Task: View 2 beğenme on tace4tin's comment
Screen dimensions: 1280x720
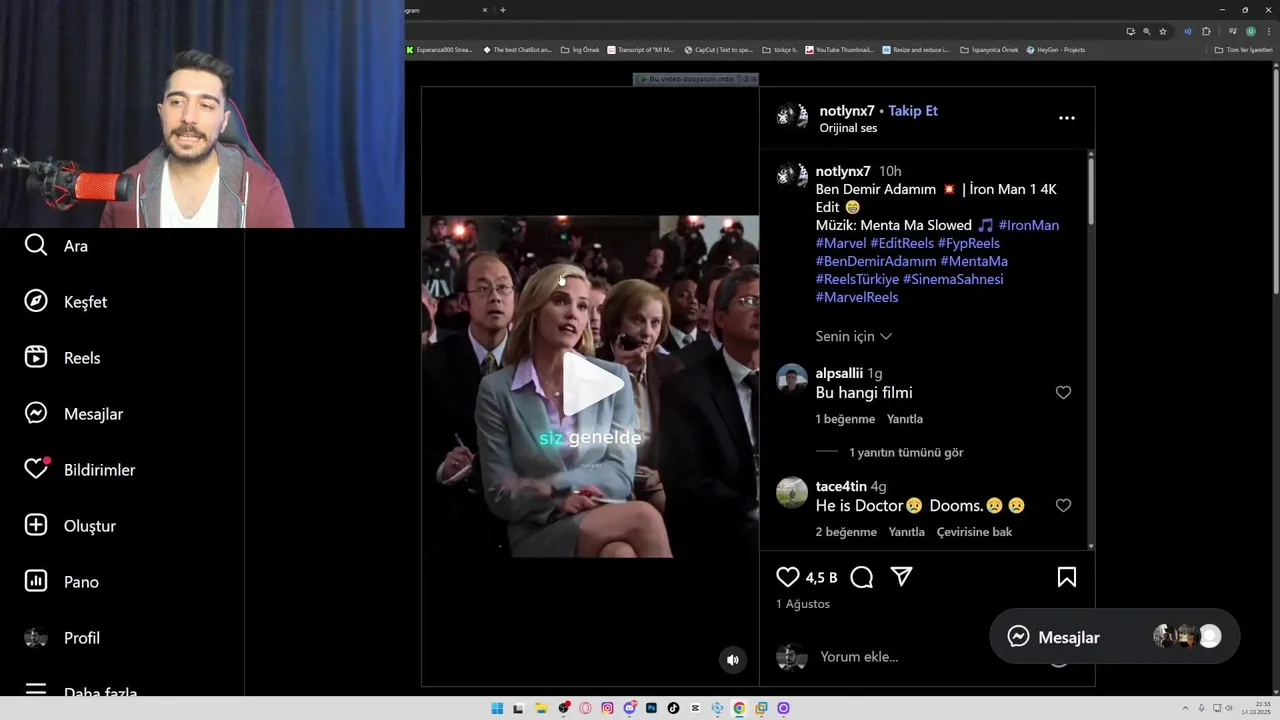Action: [x=846, y=532]
